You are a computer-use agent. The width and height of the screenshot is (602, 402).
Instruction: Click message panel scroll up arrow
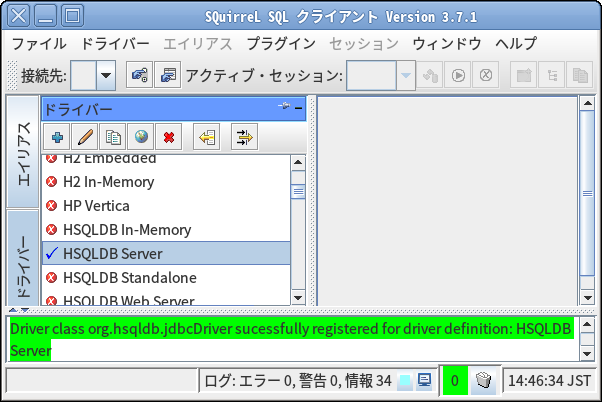pyautogui.click(x=587, y=325)
